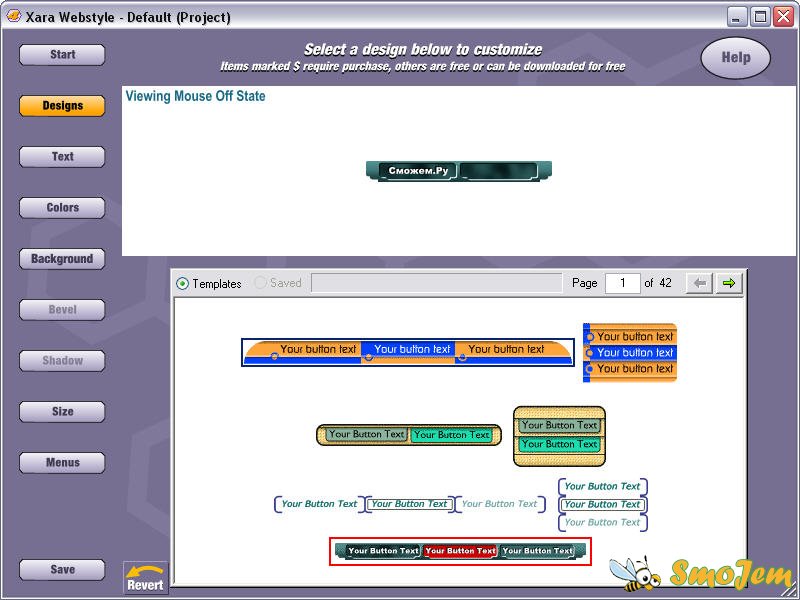Close the Xara Webstyle window

pos(784,17)
